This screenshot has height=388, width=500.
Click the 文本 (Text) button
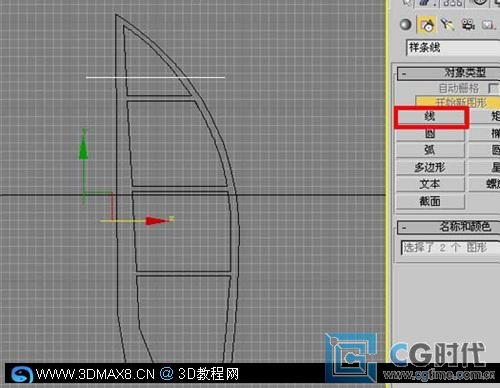tap(430, 184)
